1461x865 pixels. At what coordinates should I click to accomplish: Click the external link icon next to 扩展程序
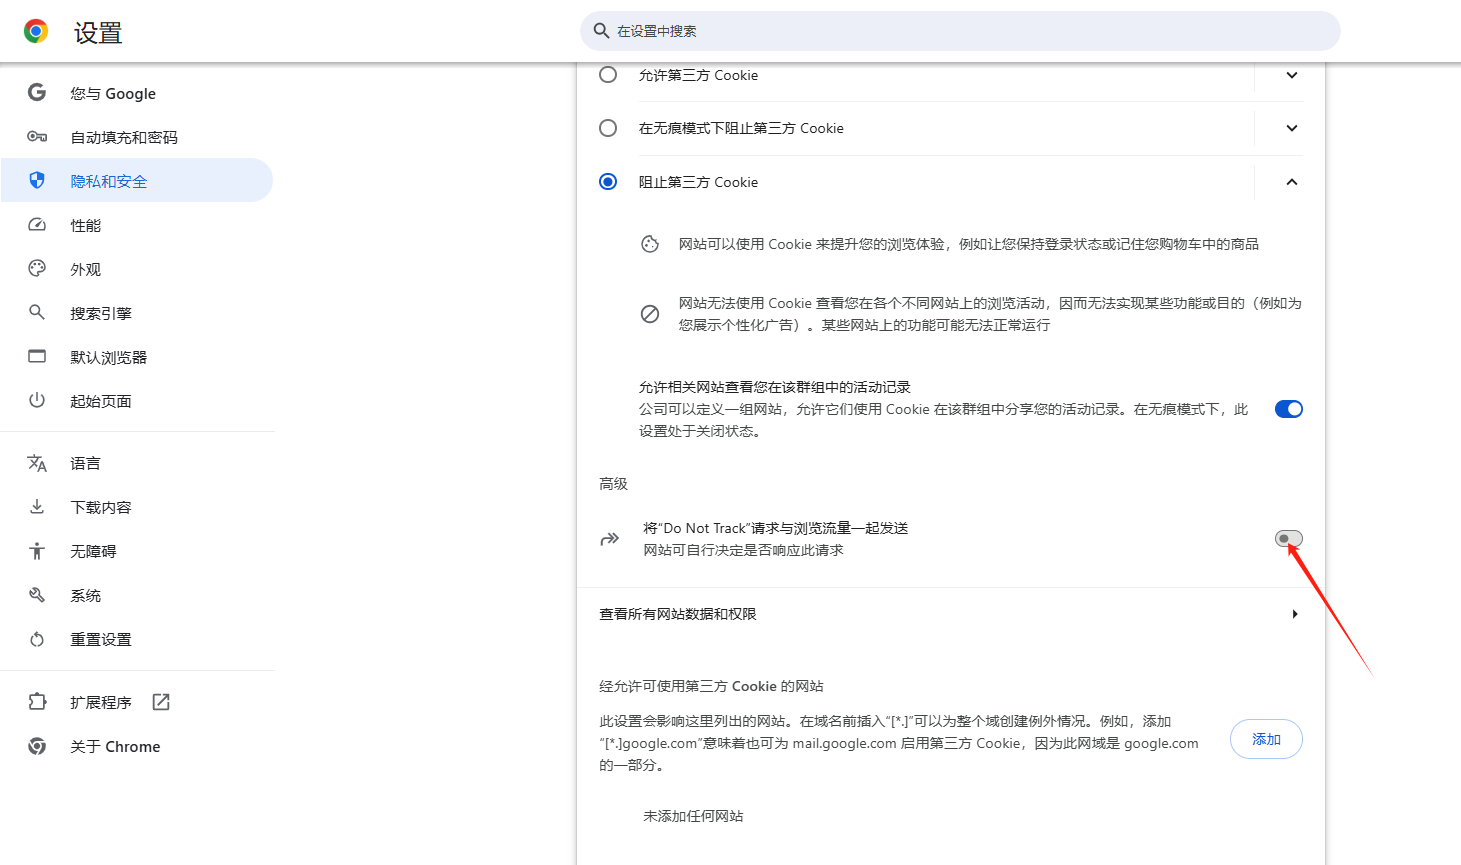coord(161,702)
